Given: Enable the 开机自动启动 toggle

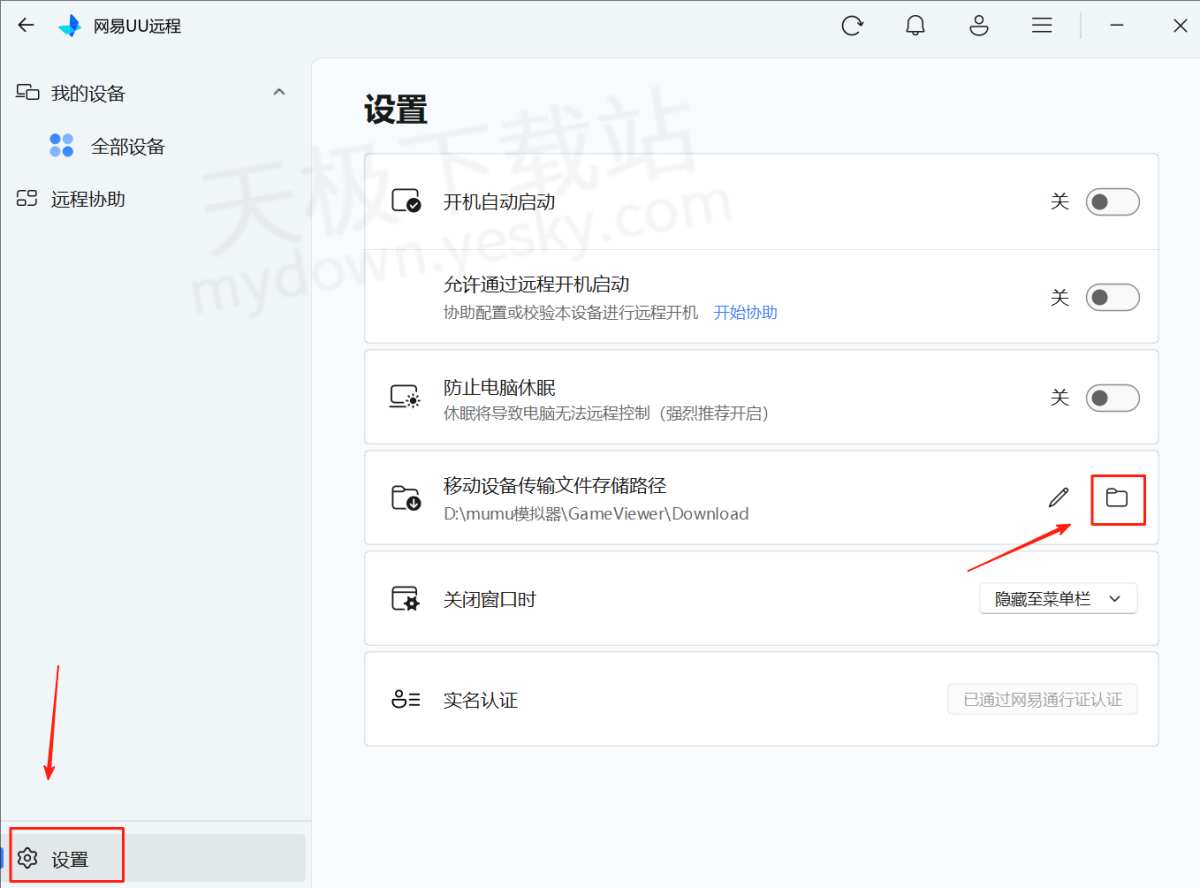Looking at the screenshot, I should pyautogui.click(x=1112, y=201).
